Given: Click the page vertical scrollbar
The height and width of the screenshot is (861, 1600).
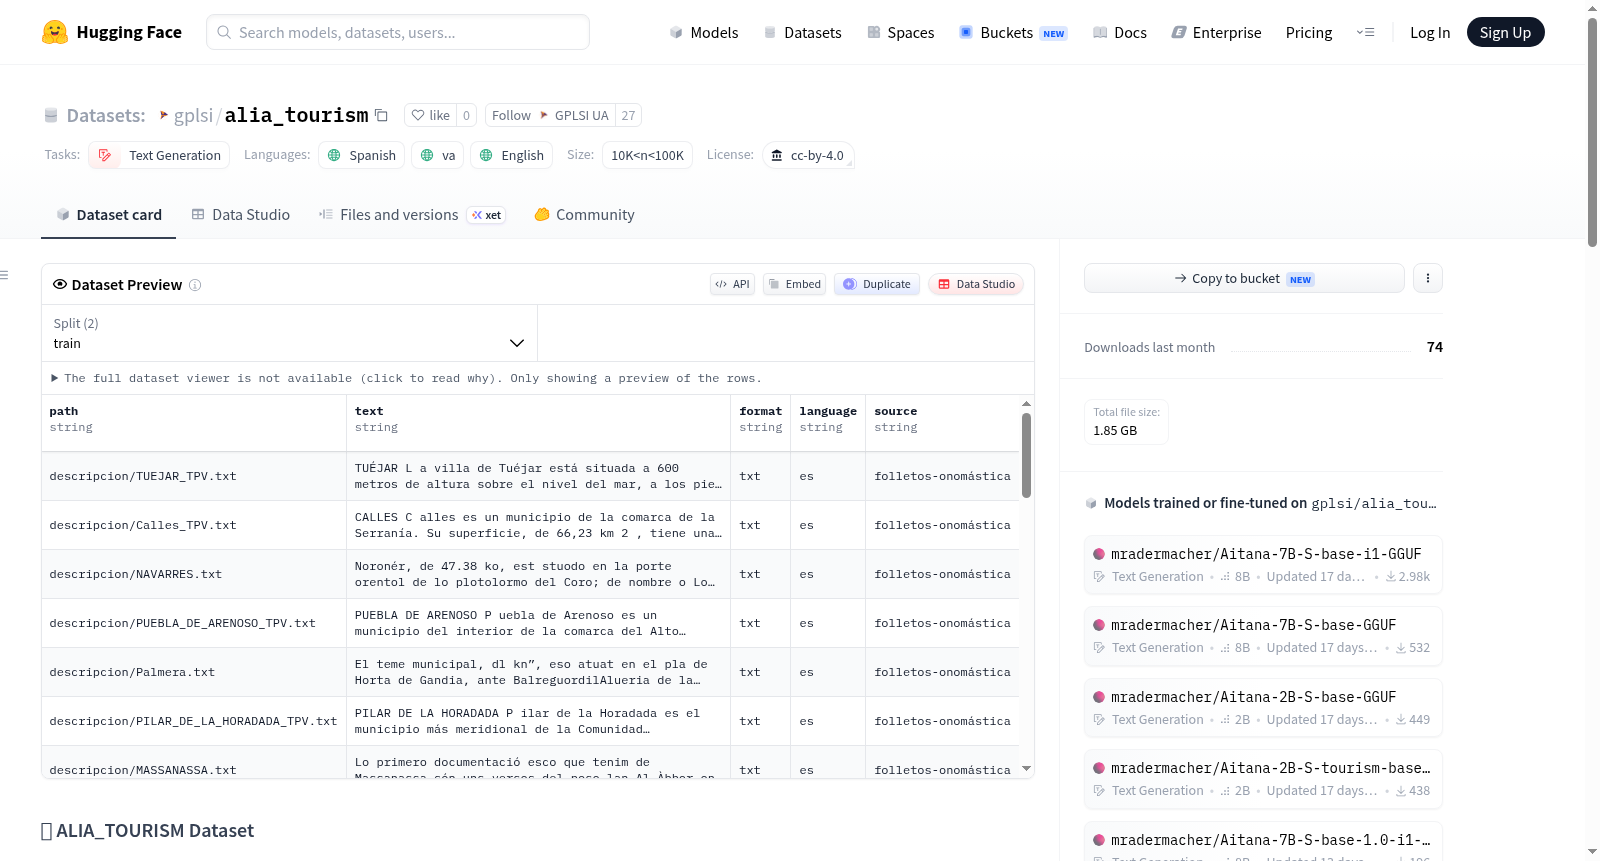Looking at the screenshot, I should (x=1592, y=130).
